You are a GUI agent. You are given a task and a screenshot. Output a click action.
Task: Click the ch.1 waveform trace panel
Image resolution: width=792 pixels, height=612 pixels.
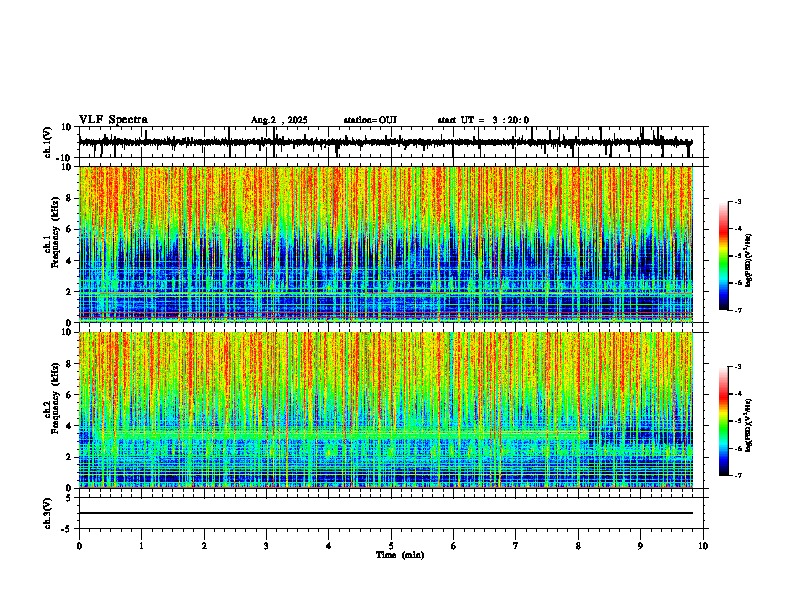pyautogui.click(x=391, y=142)
